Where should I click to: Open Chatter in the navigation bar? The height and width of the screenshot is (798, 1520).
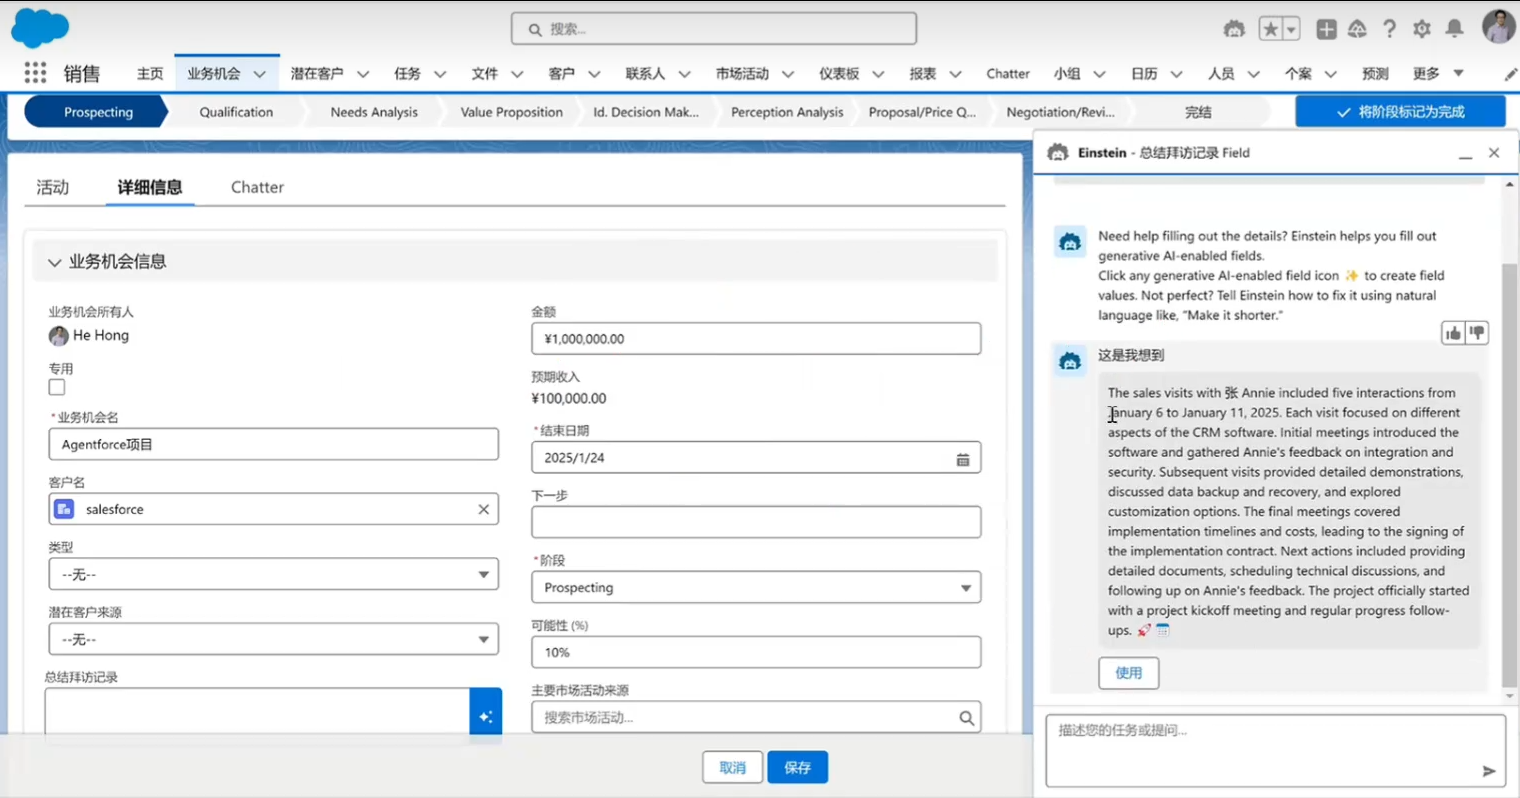click(x=1008, y=74)
